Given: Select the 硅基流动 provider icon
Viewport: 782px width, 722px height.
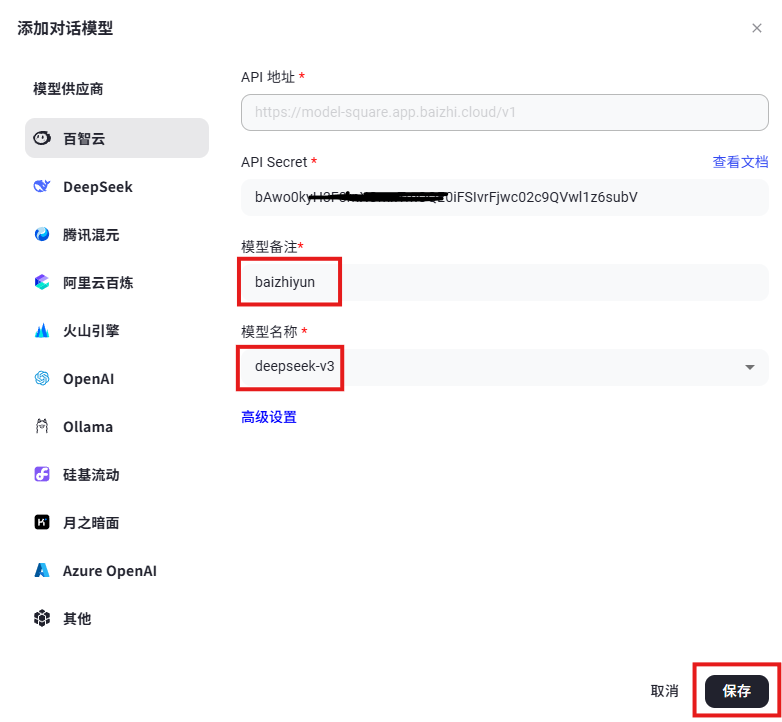Looking at the screenshot, I should (x=42, y=474).
